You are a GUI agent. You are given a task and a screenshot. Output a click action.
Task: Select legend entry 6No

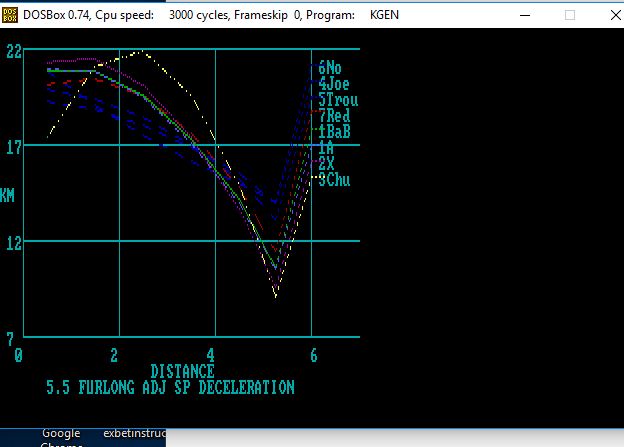point(330,68)
